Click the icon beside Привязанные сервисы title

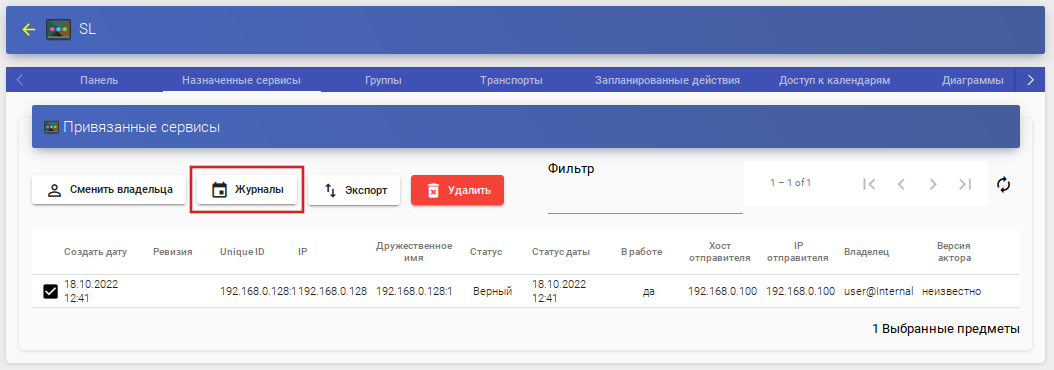tap(51, 126)
